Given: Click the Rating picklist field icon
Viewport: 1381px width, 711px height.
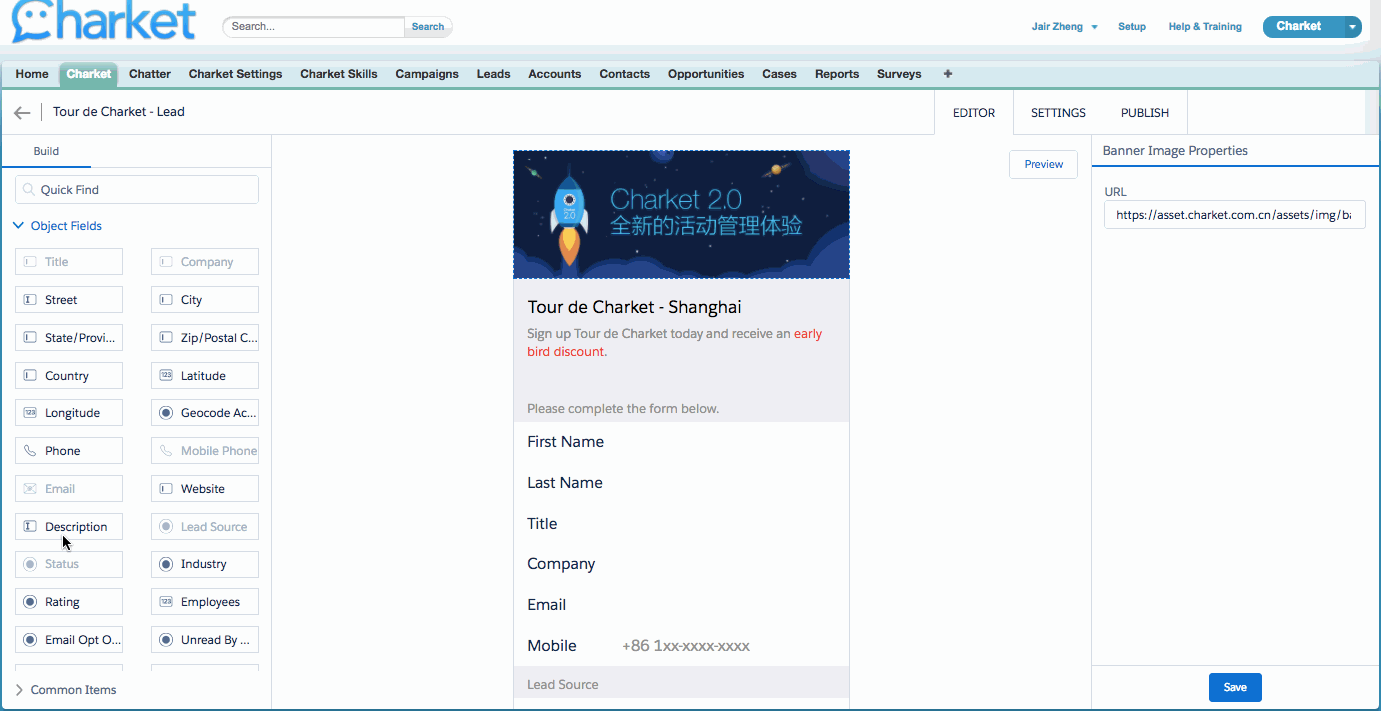Looking at the screenshot, I should click(30, 602).
